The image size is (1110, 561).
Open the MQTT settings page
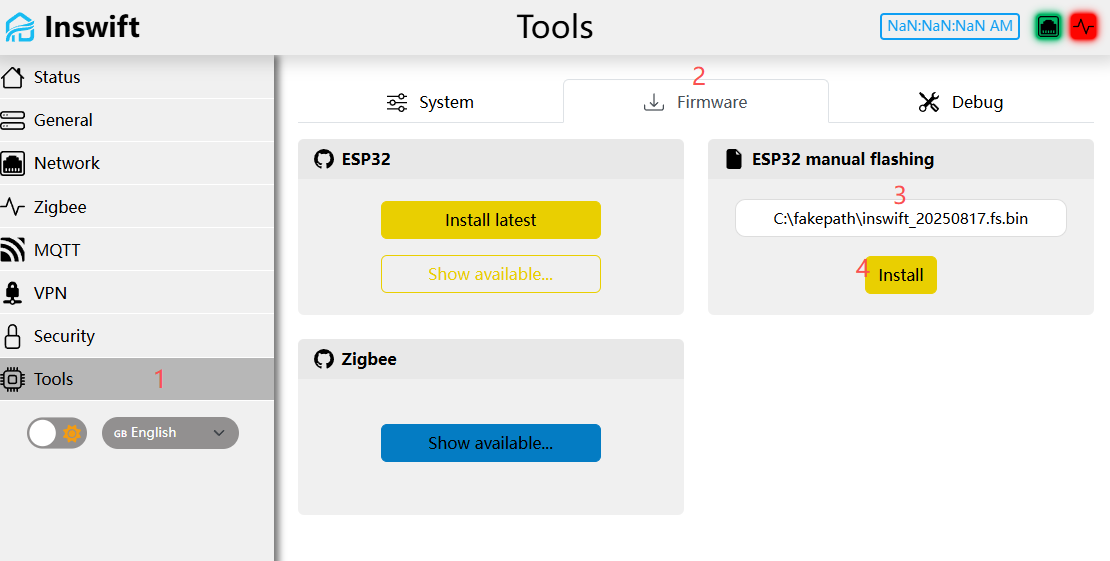point(137,250)
